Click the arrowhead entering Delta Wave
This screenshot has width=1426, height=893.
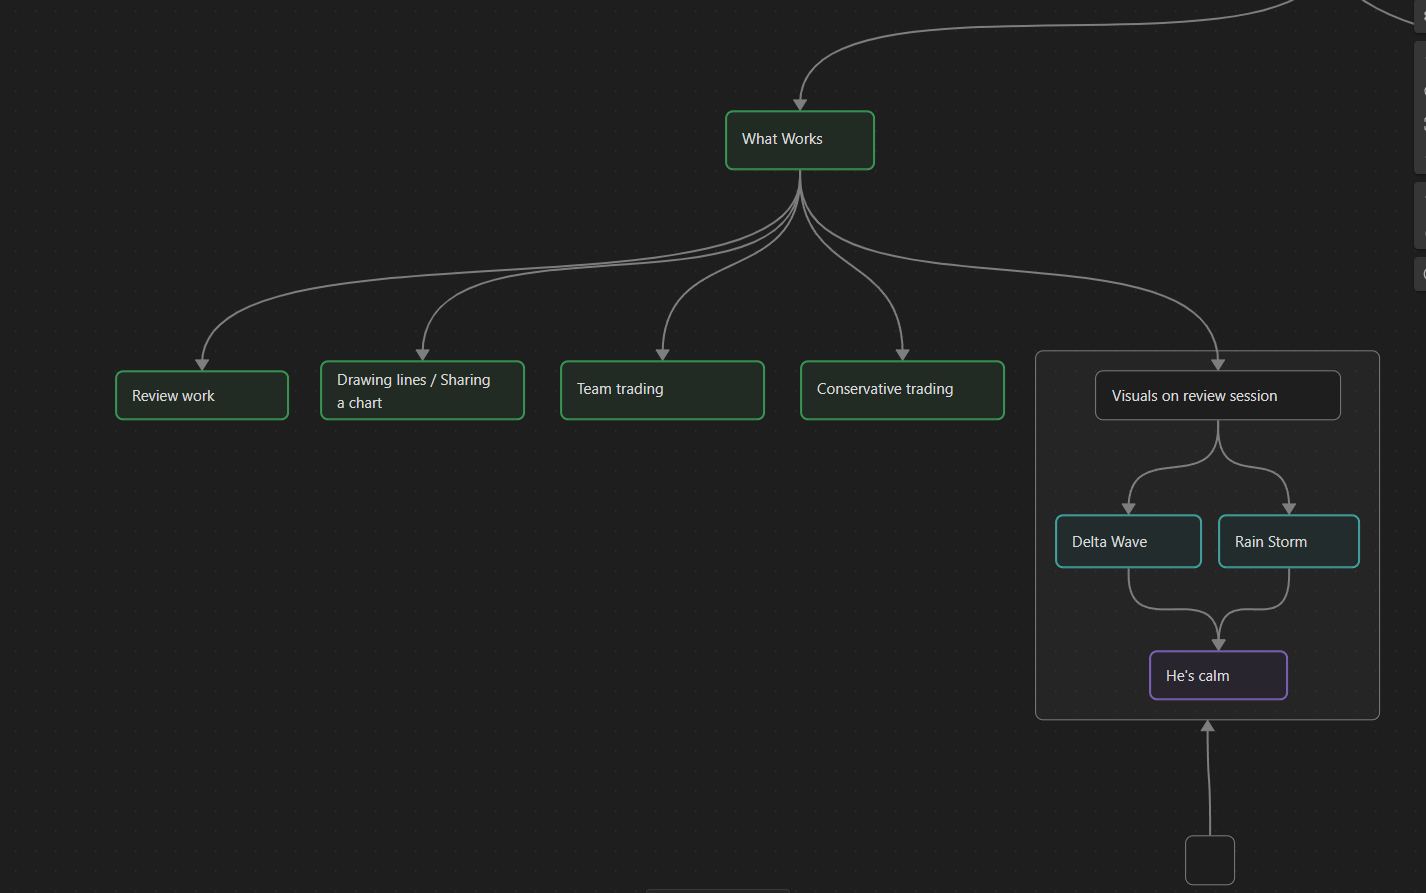point(1128,508)
